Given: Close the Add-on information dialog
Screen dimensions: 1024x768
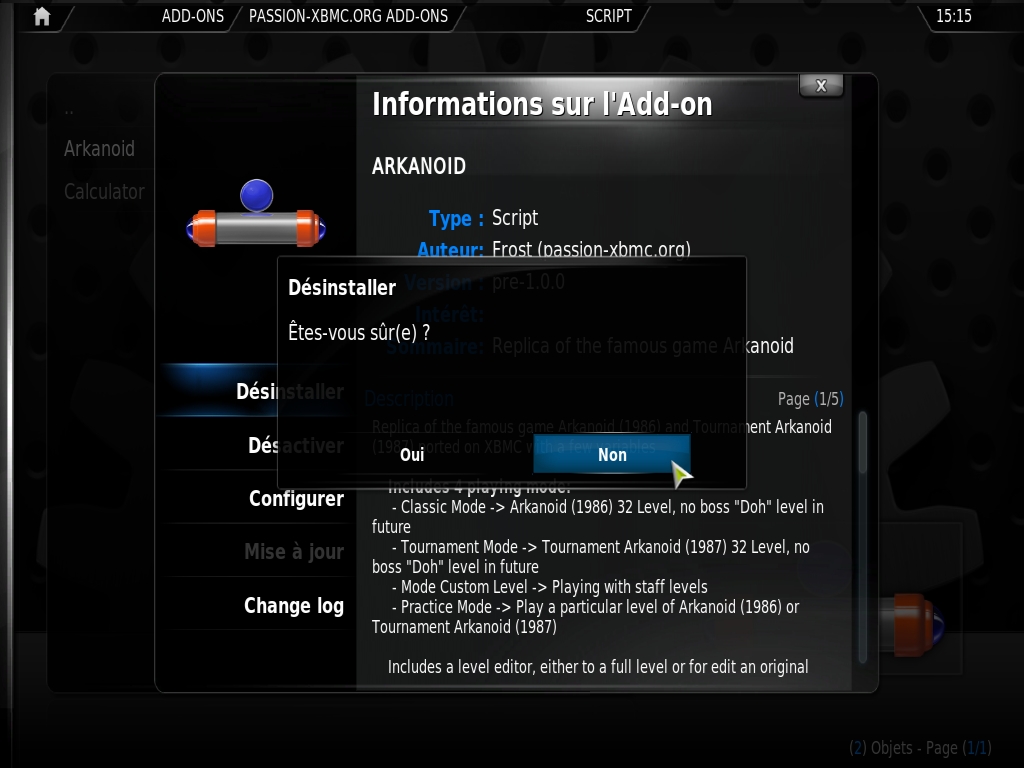Looking at the screenshot, I should click(x=821, y=86).
